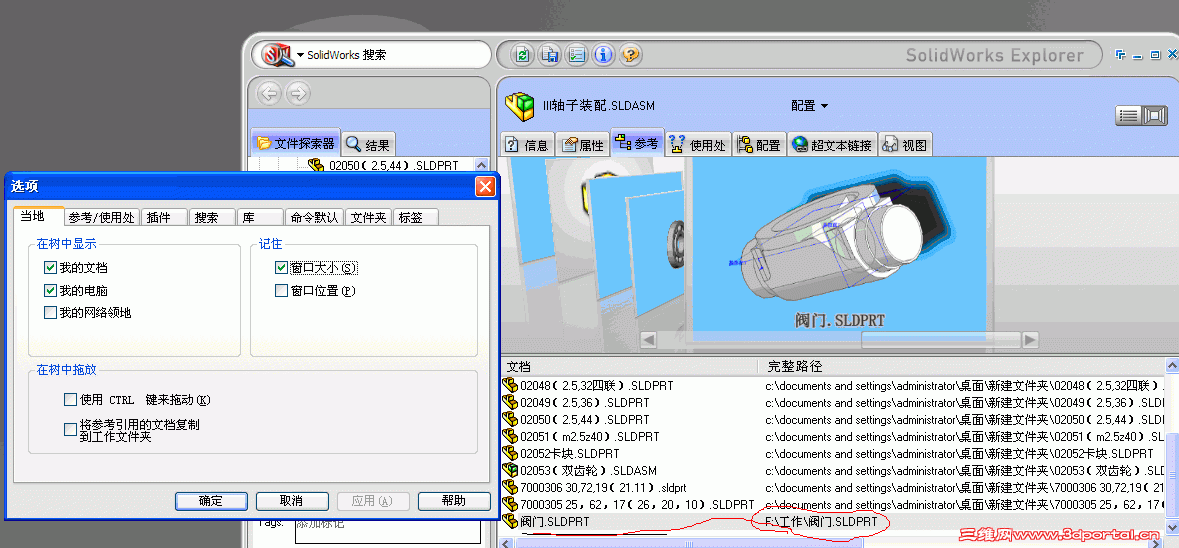This screenshot has height=548, width=1179.
Task: Click the preview carousel scroll thumb
Action: (x=940, y=340)
